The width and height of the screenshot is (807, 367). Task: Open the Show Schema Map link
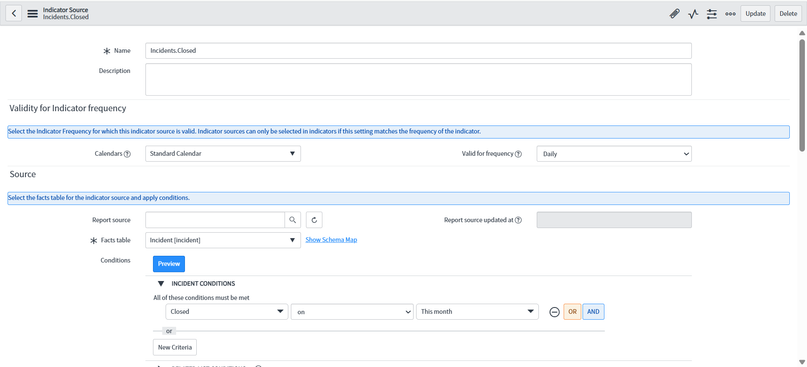331,240
